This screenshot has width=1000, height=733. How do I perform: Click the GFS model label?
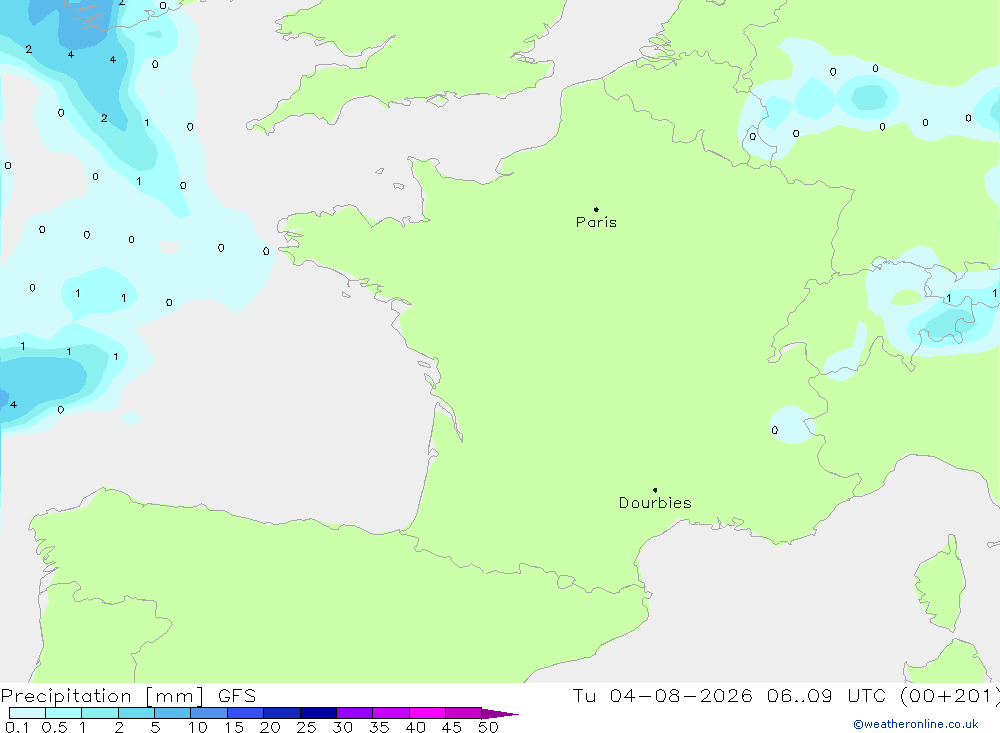click(x=237, y=696)
